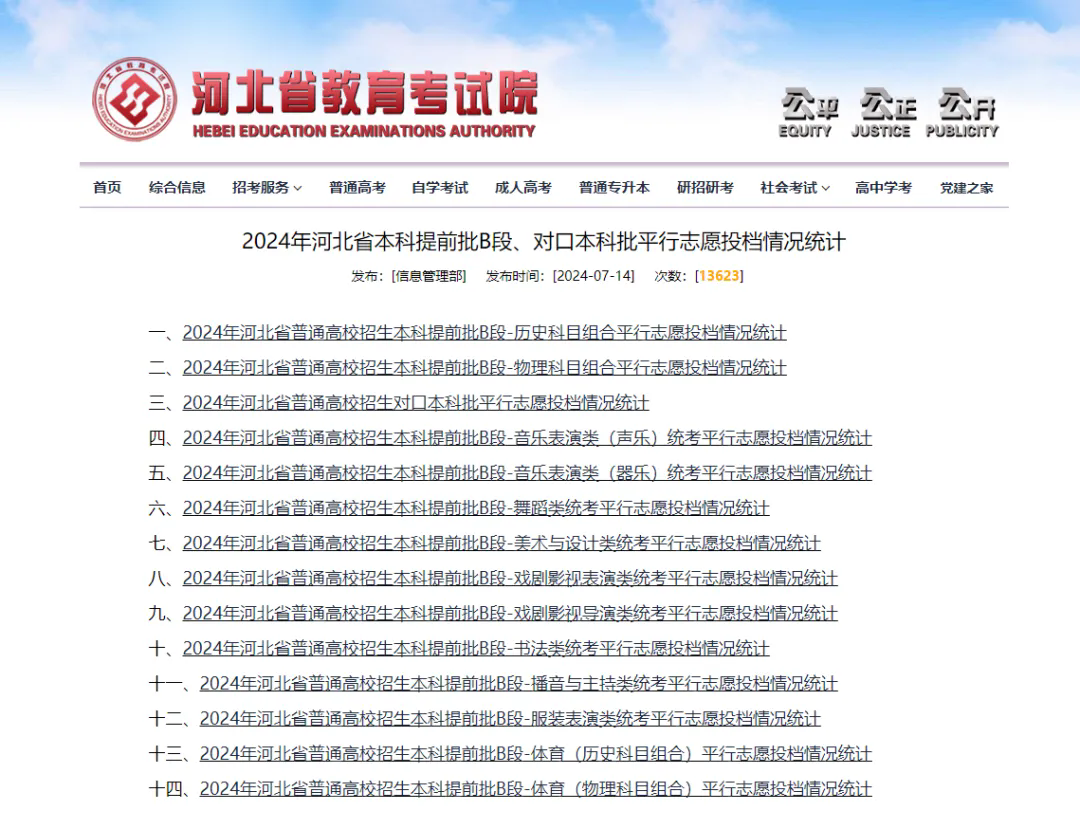Go to the 首页 home page

(107, 187)
